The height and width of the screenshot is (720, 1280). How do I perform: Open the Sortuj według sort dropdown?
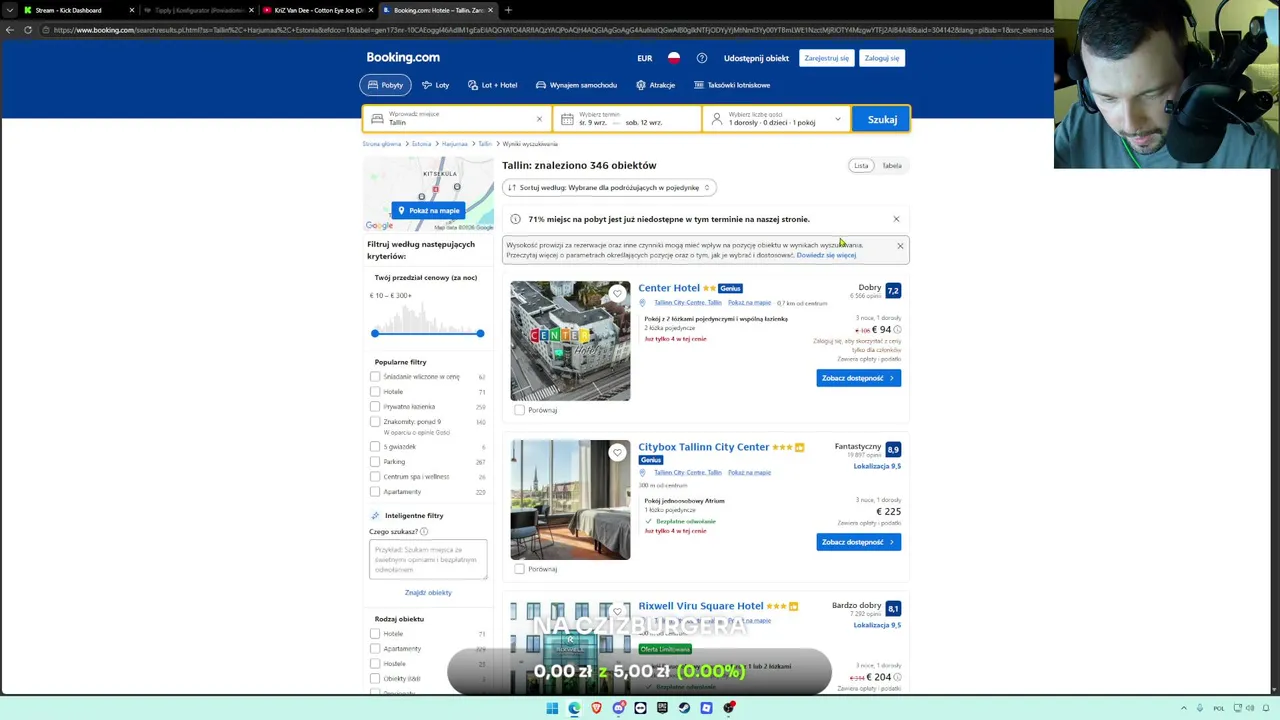[609, 187]
